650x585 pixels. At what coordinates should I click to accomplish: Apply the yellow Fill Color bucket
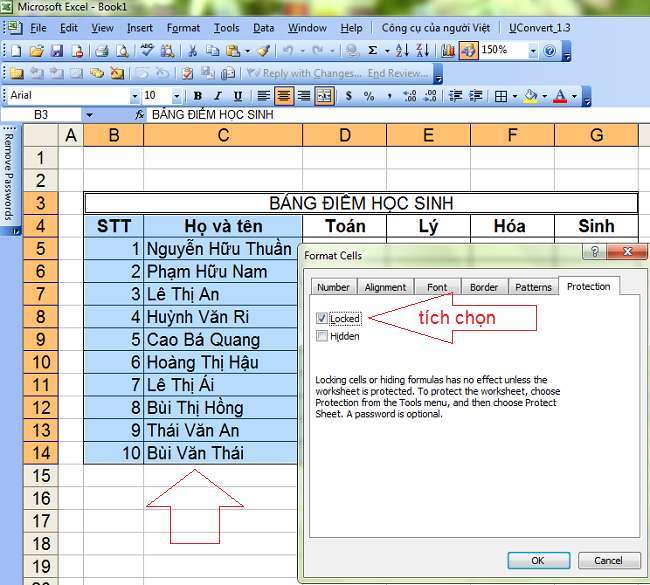[531, 96]
